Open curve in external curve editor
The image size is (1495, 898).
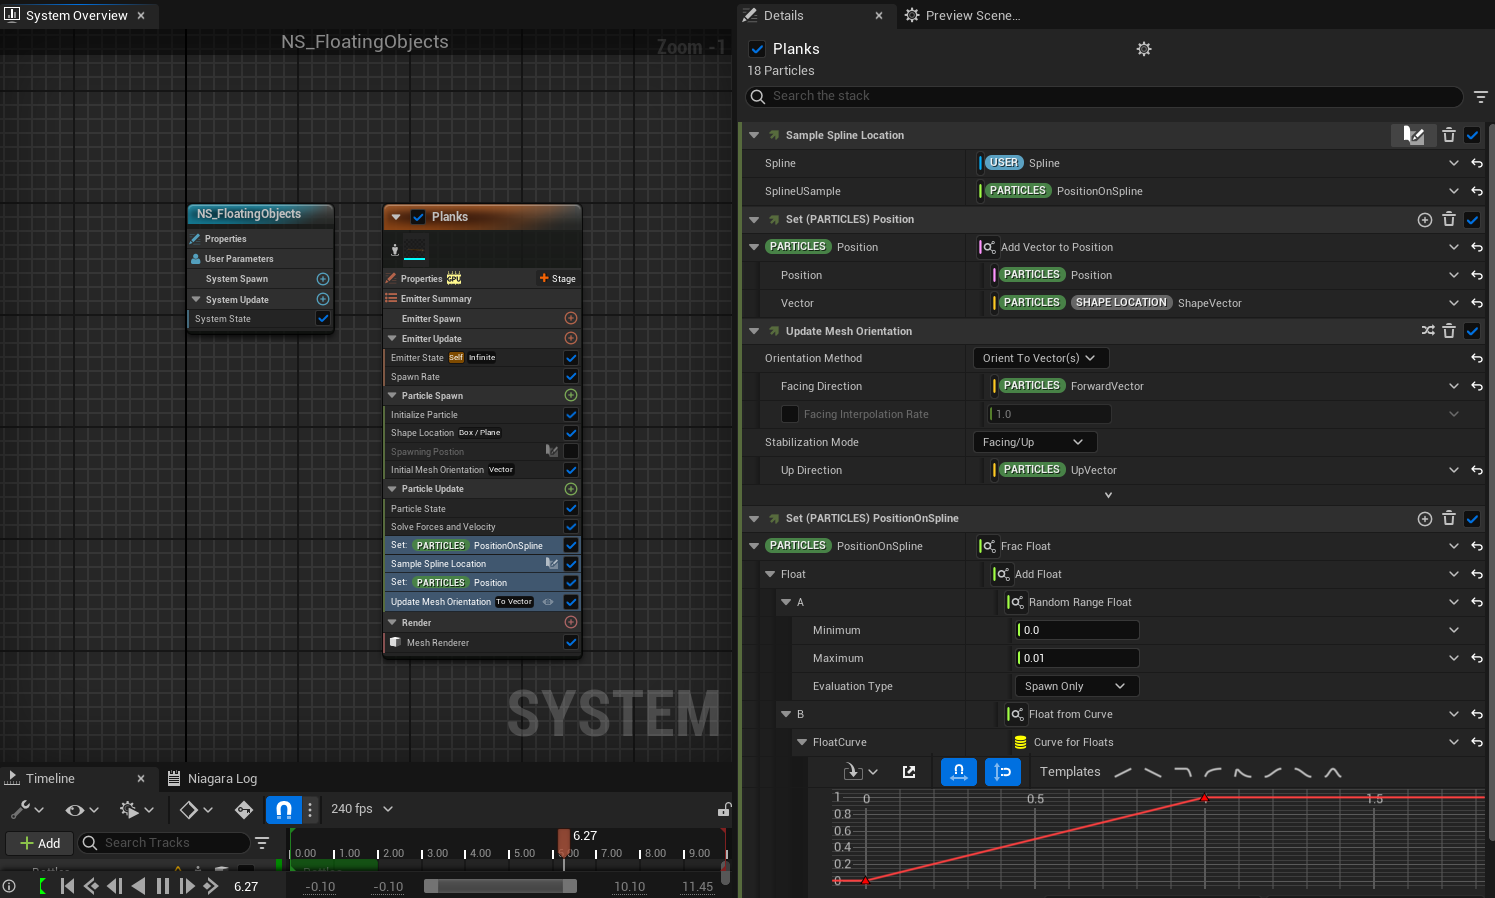[x=909, y=772]
